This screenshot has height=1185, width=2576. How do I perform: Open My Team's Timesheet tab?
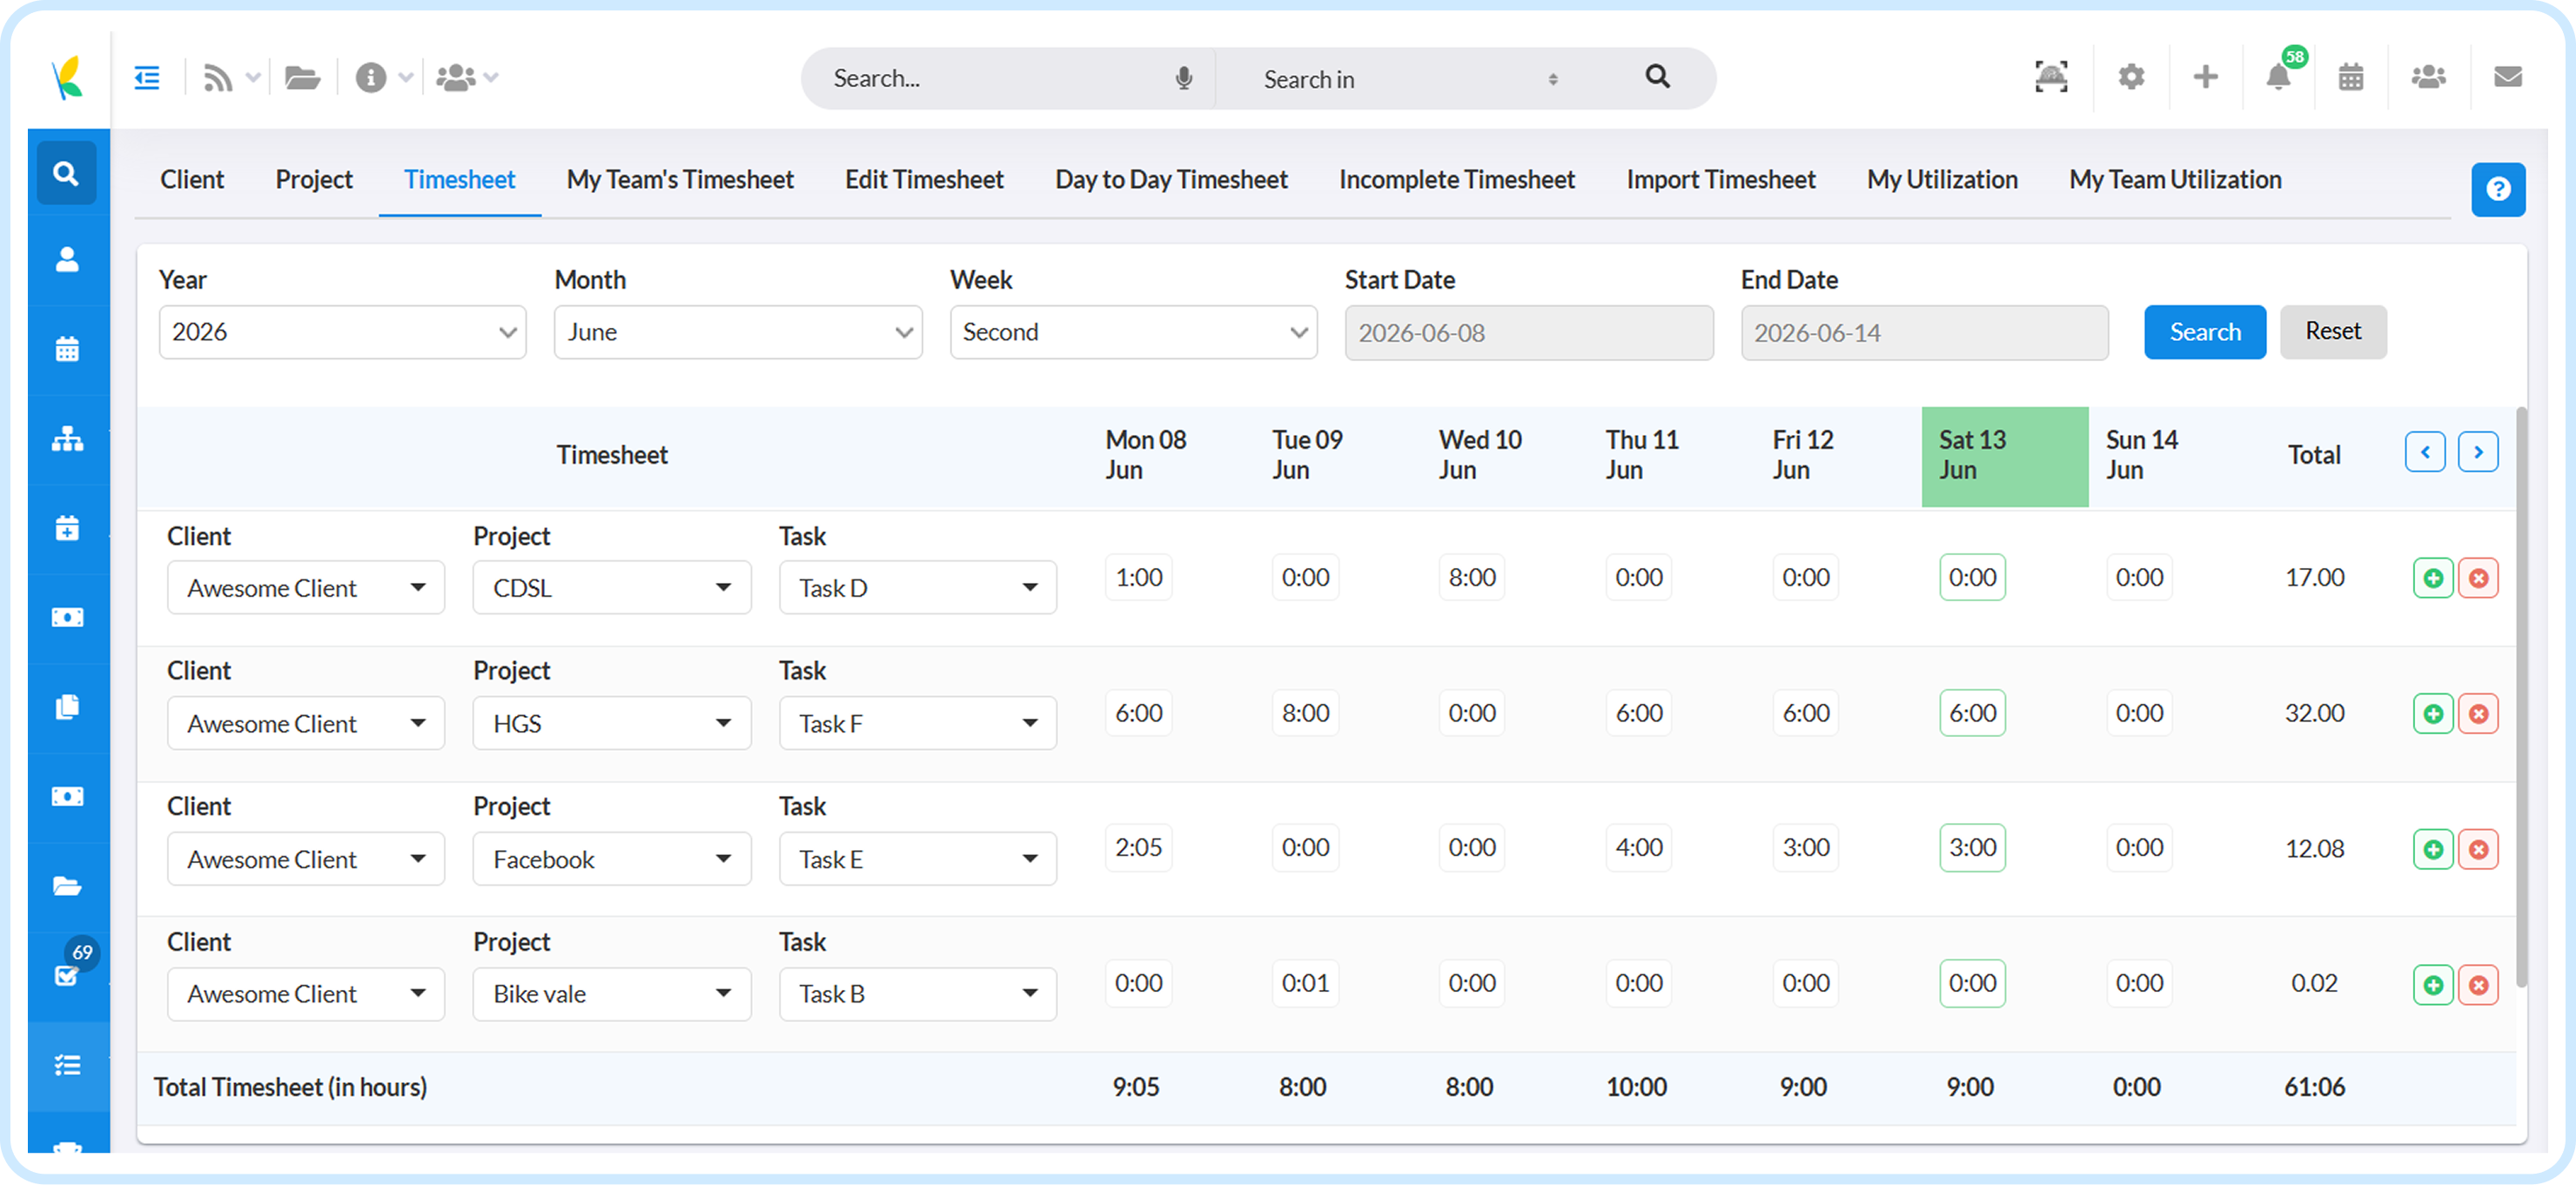click(680, 180)
